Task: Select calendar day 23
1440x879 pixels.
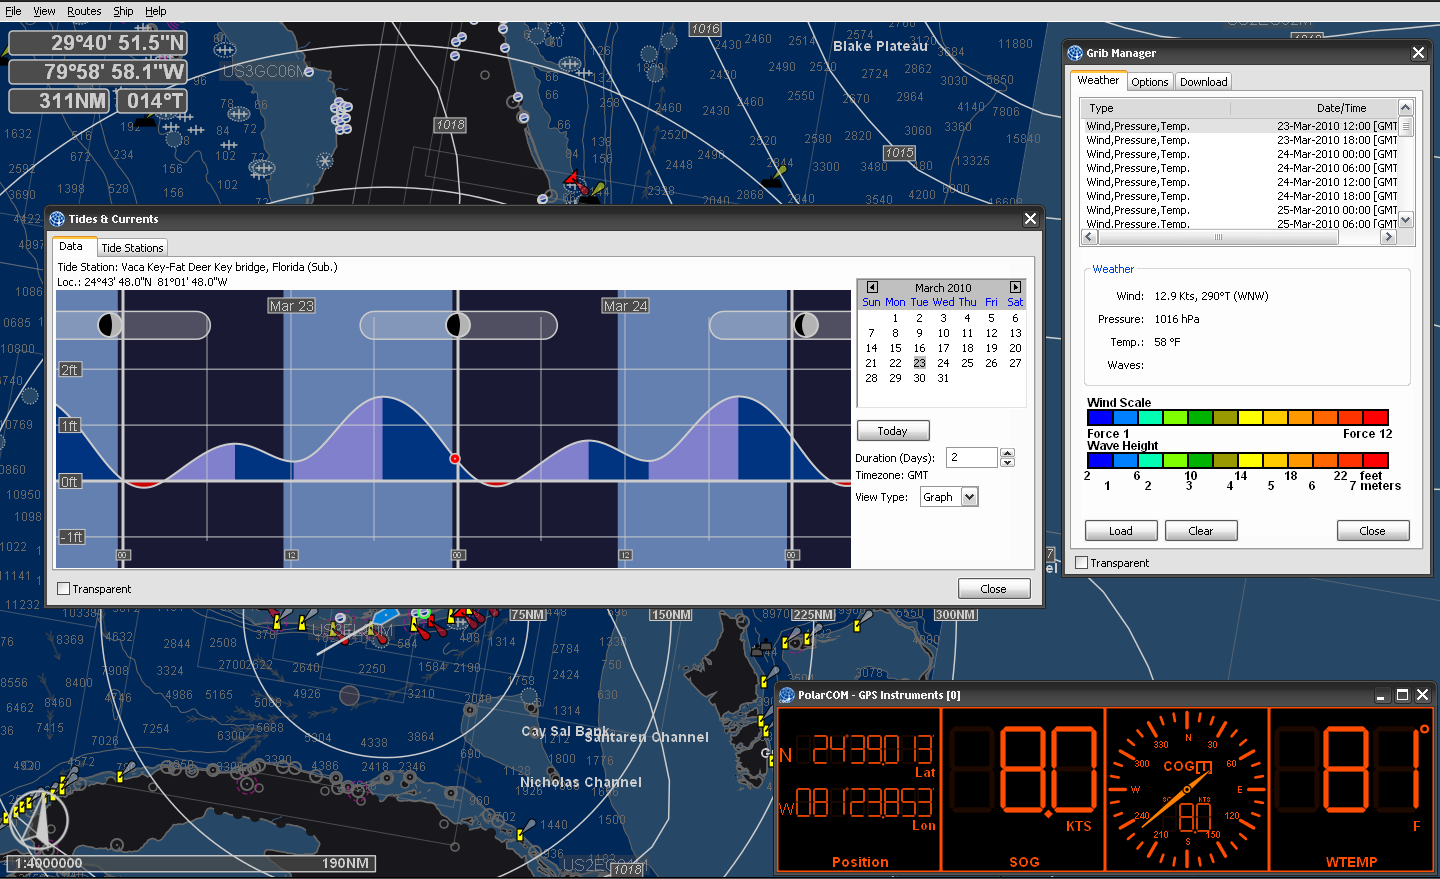Action: coord(919,363)
